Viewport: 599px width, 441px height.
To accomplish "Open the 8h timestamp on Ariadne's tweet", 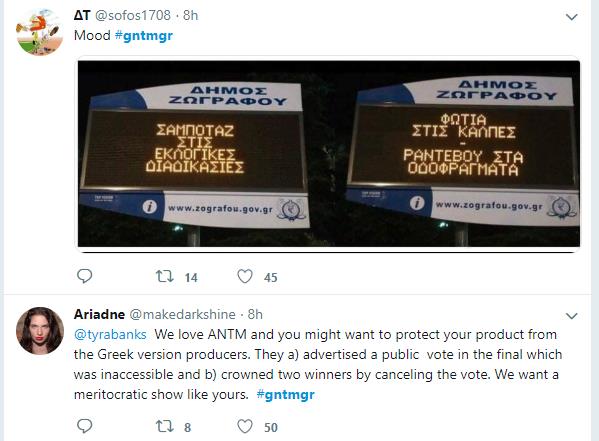I will coord(255,314).
